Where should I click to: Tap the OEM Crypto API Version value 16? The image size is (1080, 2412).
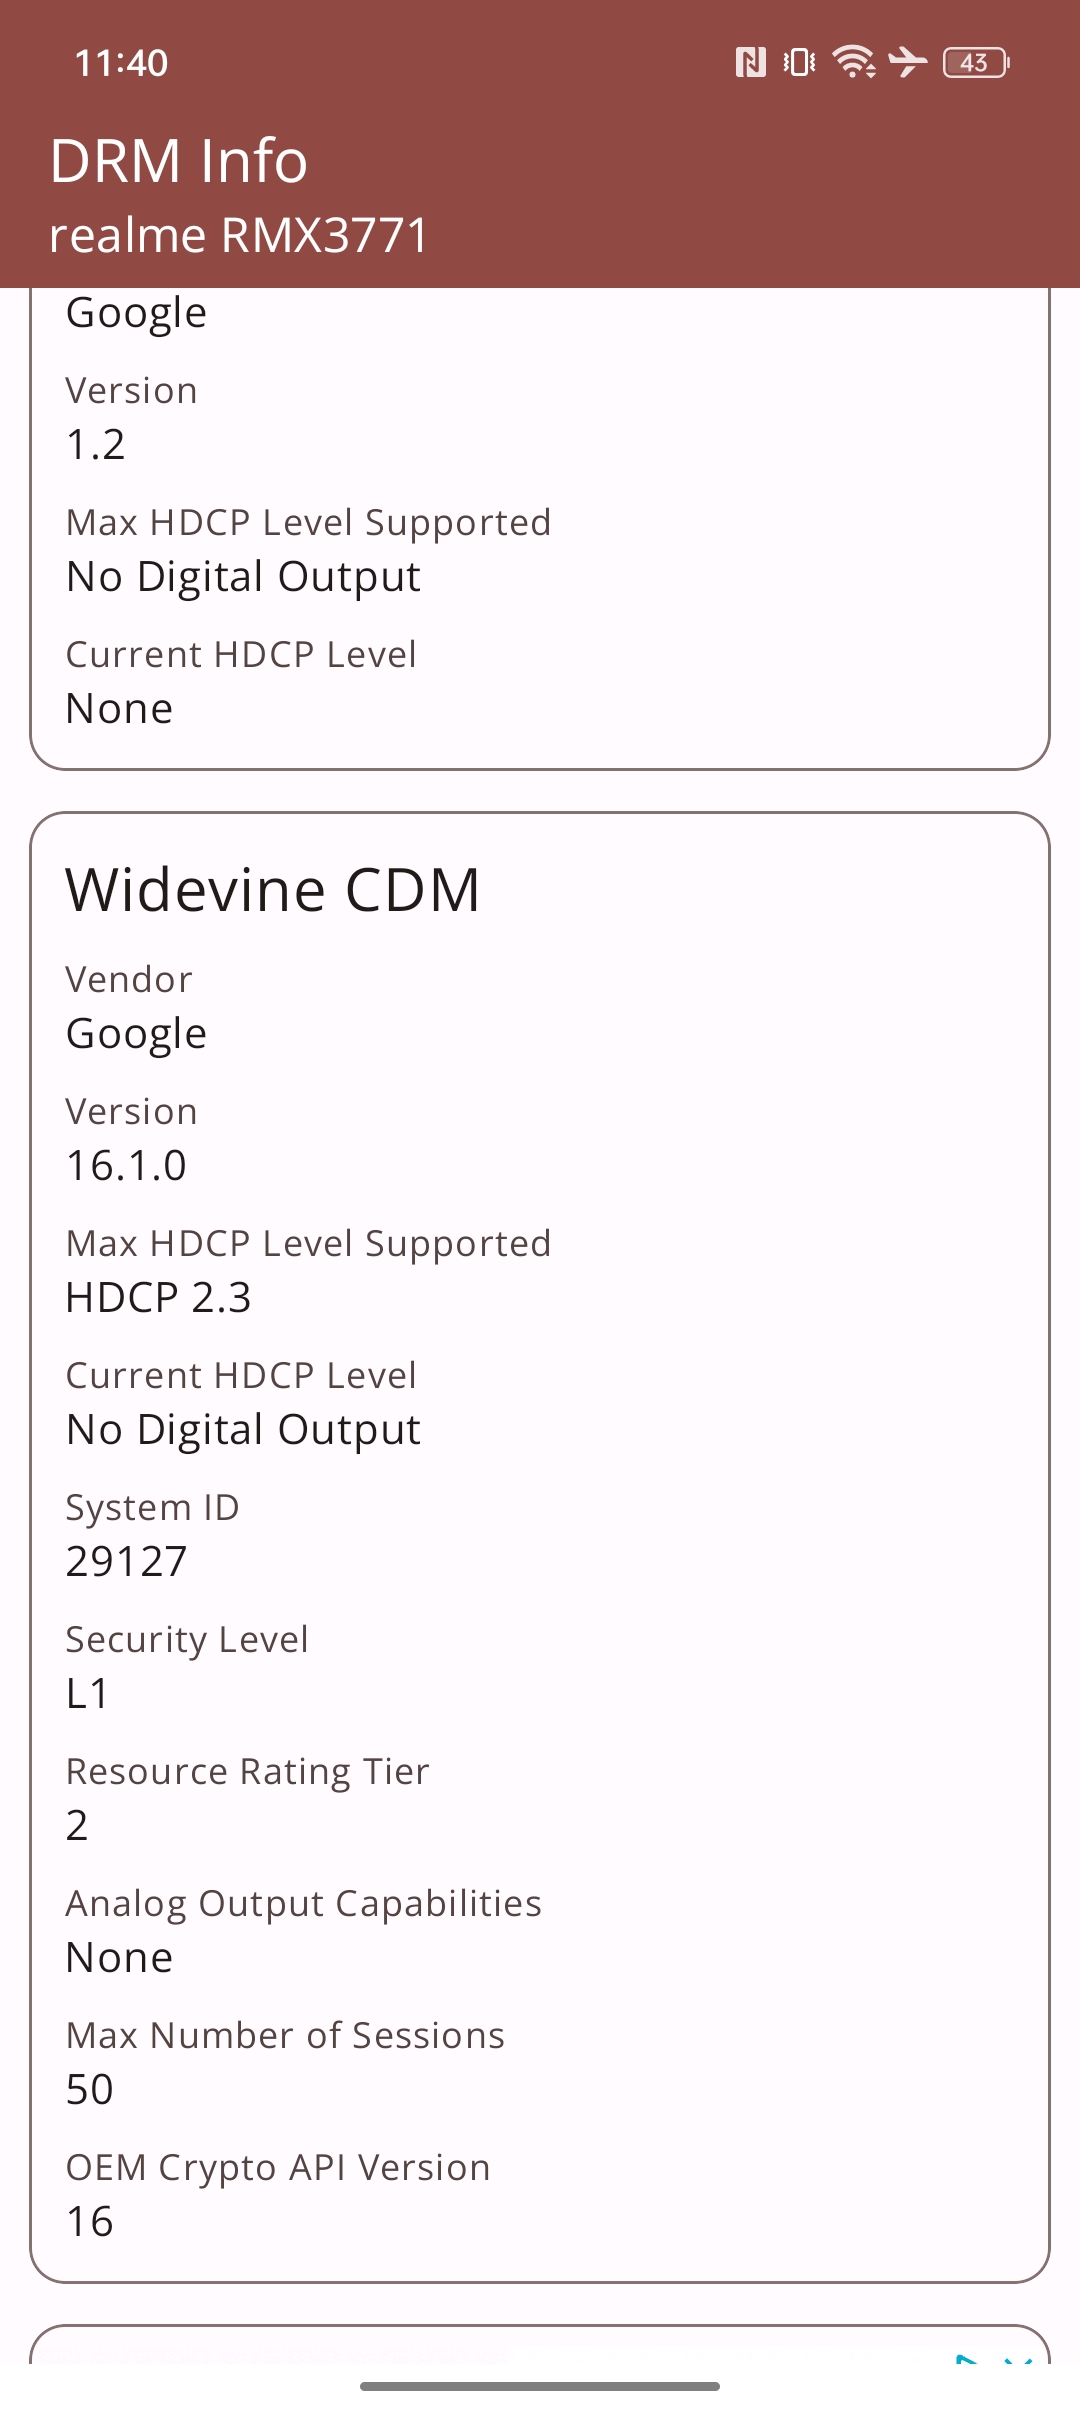(90, 2221)
